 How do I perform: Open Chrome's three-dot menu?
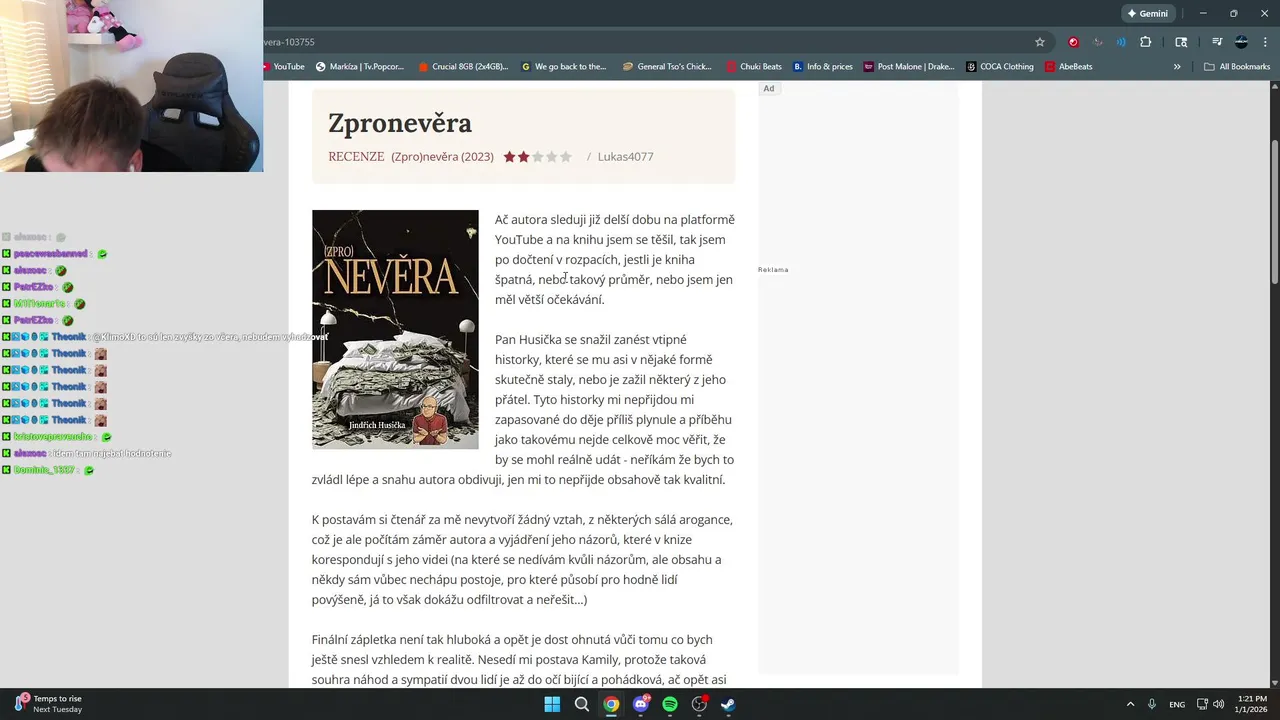[x=1264, y=42]
